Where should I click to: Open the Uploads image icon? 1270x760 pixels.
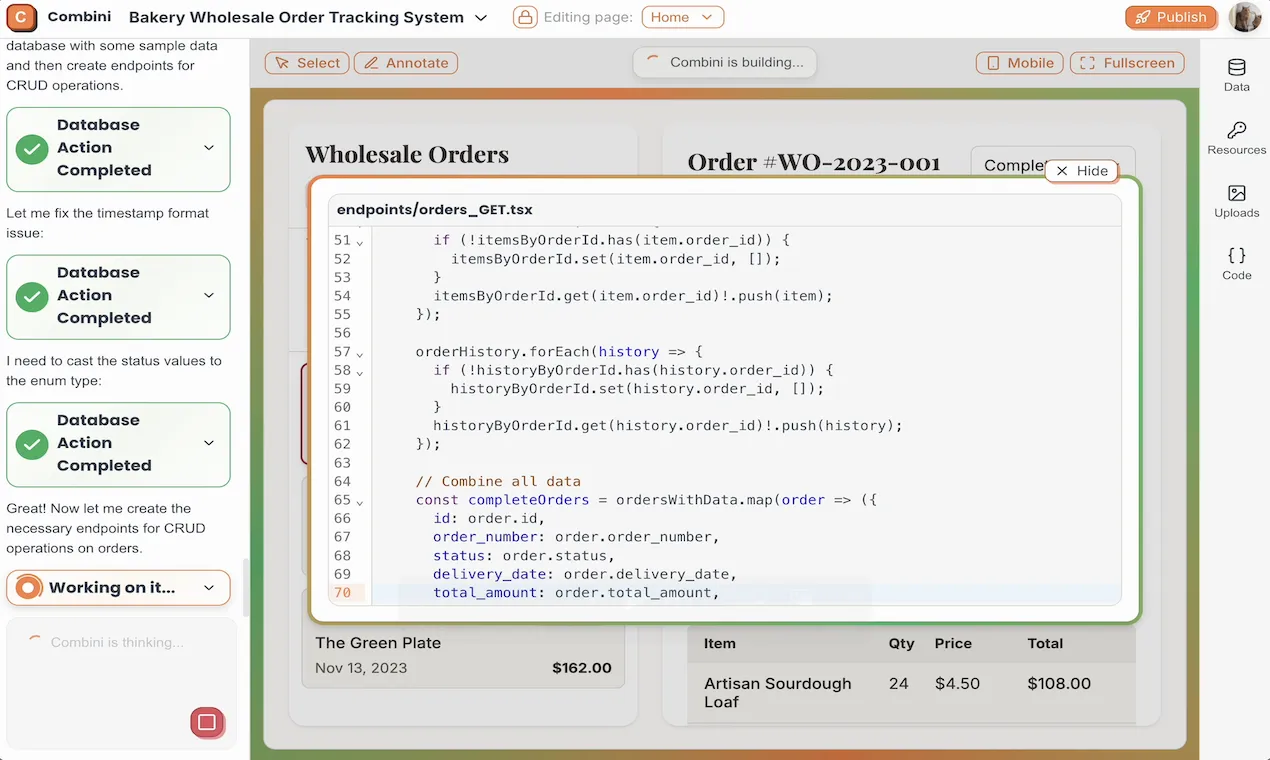click(1236, 194)
